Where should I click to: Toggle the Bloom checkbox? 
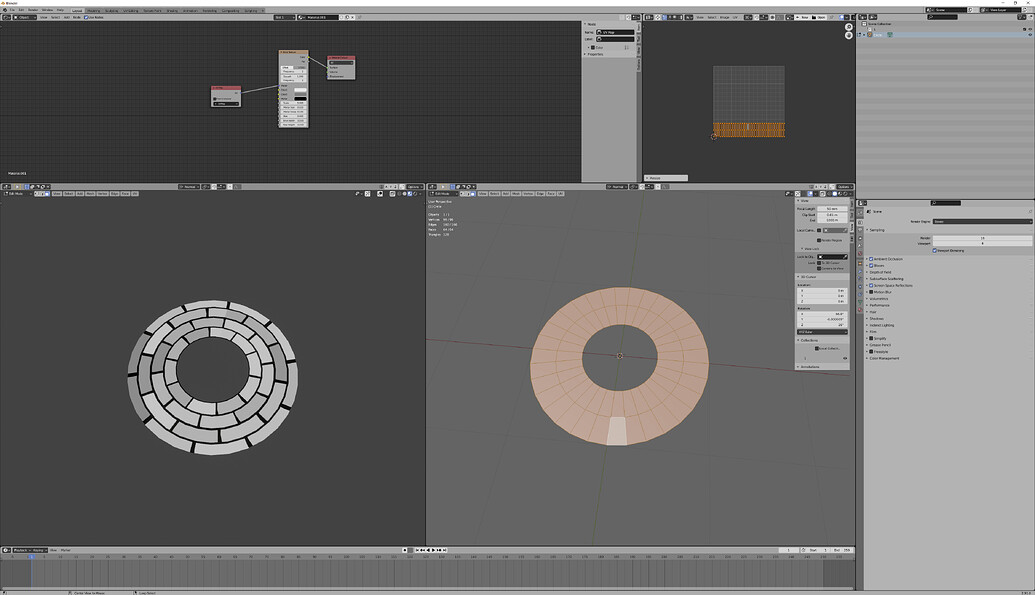[871, 265]
